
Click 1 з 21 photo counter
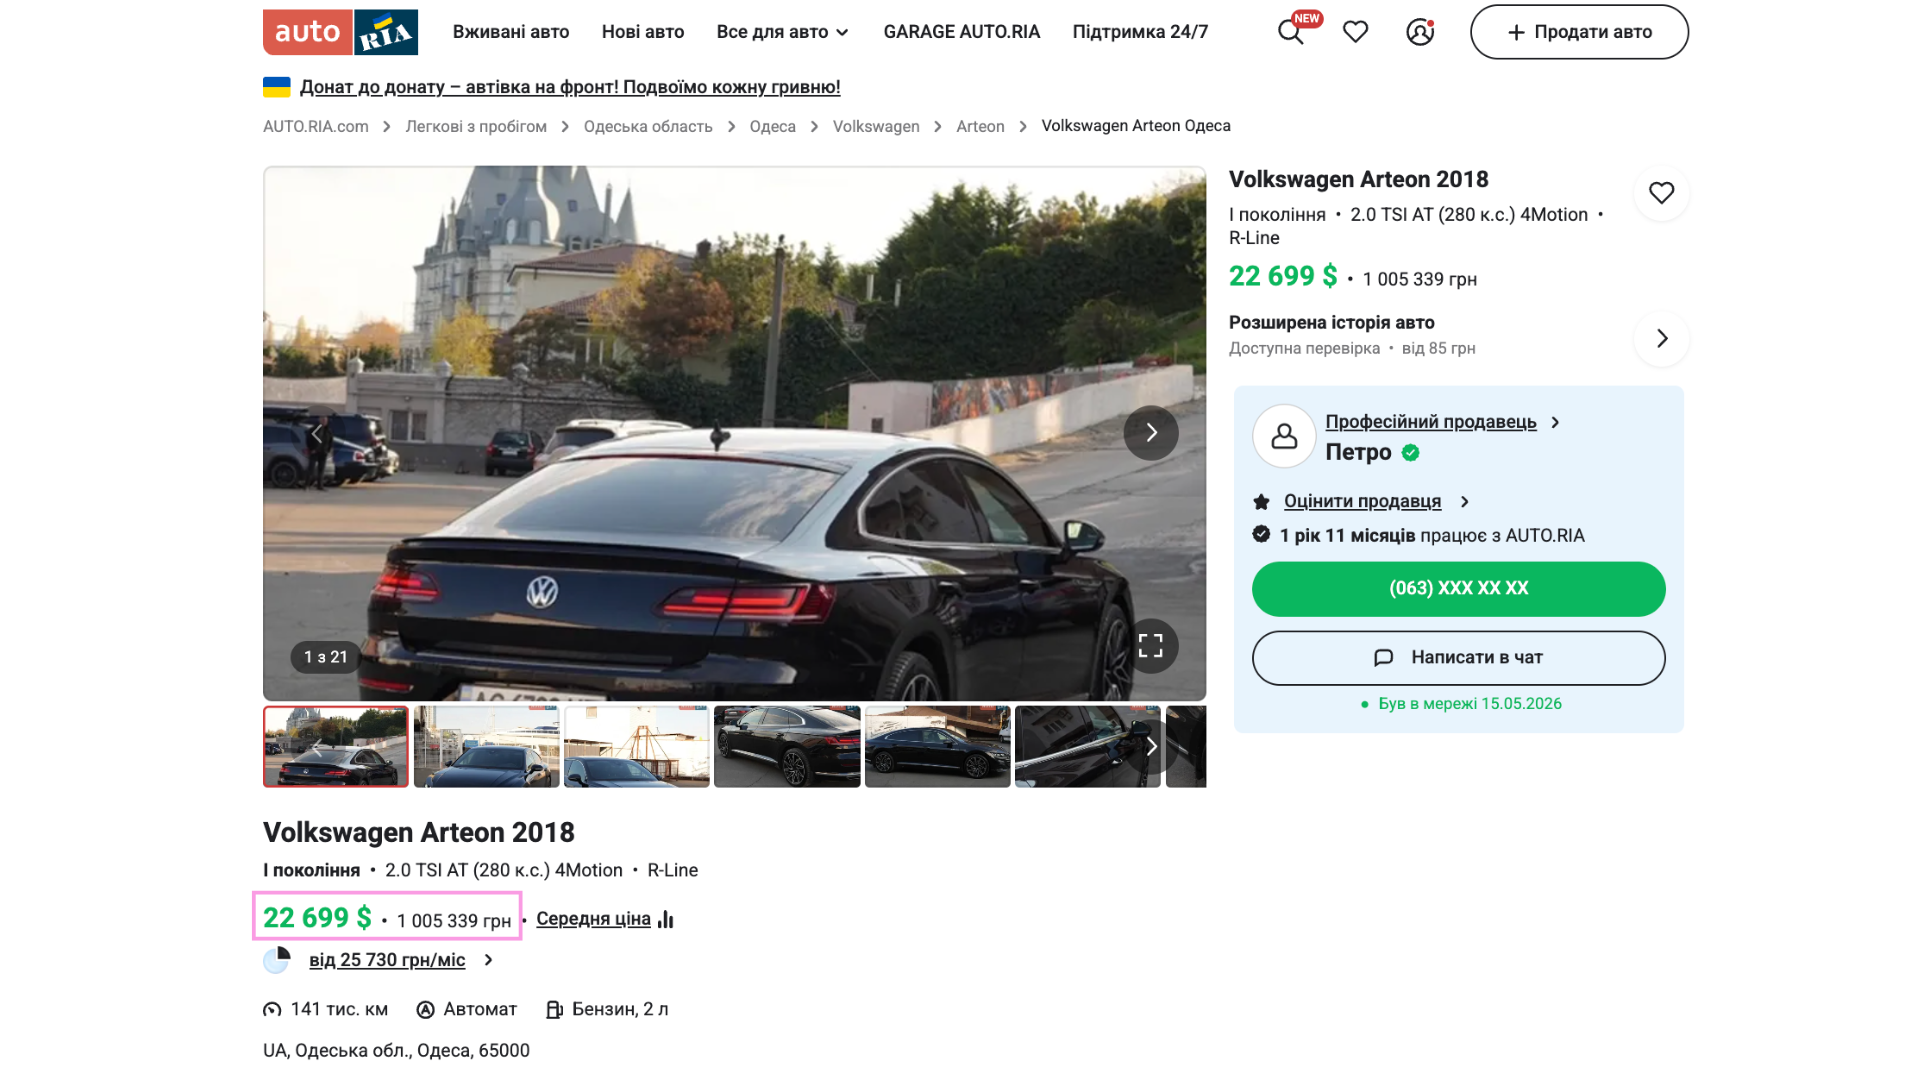pos(326,657)
